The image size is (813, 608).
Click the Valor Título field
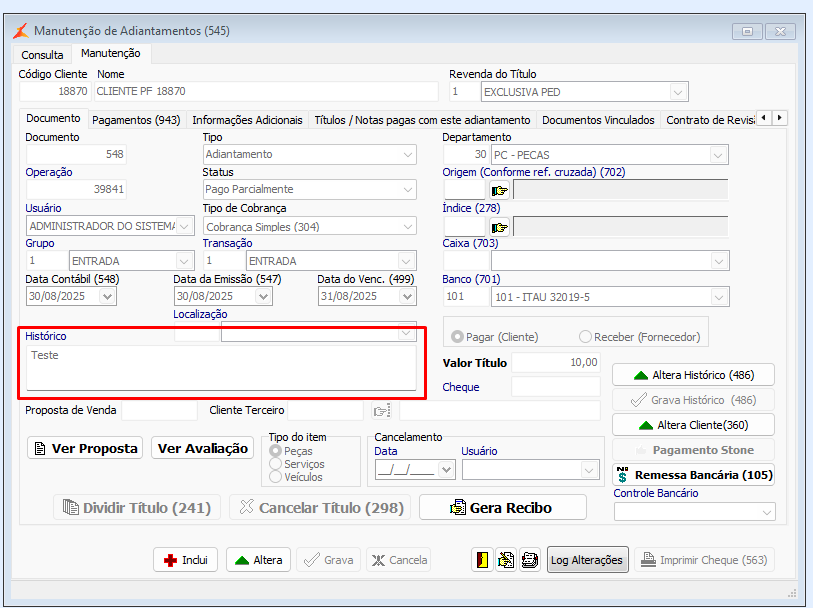(556, 362)
